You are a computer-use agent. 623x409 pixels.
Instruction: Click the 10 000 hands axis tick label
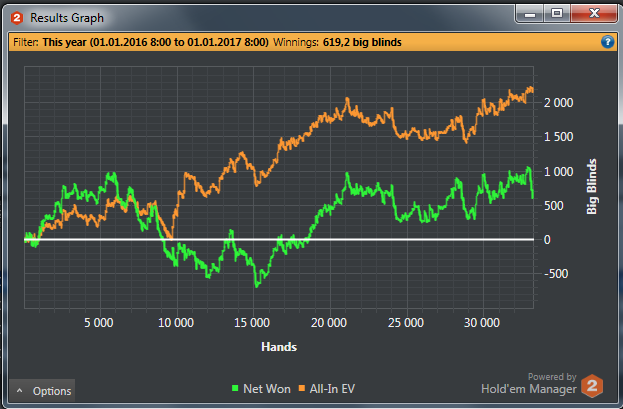tap(176, 323)
